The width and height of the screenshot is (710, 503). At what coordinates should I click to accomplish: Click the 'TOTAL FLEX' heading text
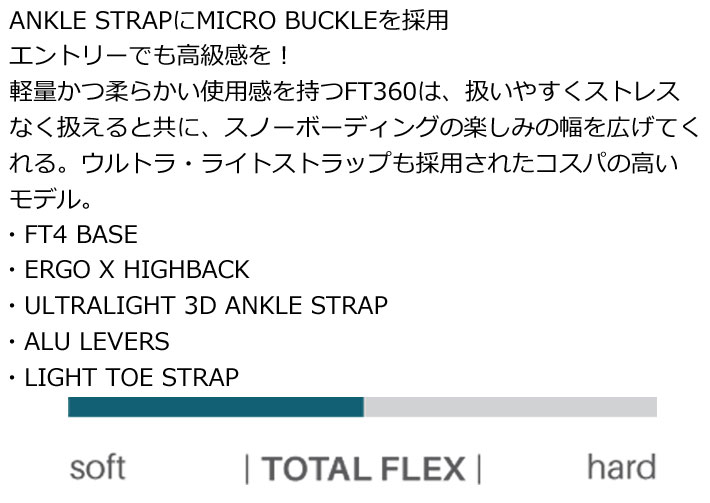[x=363, y=469]
